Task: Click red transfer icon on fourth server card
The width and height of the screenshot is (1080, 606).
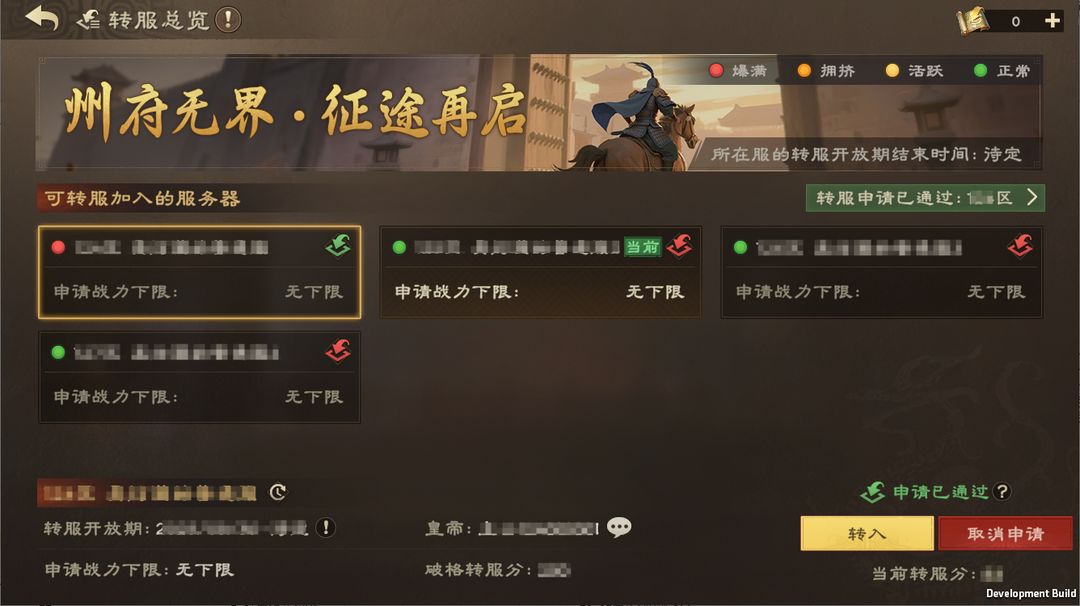Action: (338, 351)
